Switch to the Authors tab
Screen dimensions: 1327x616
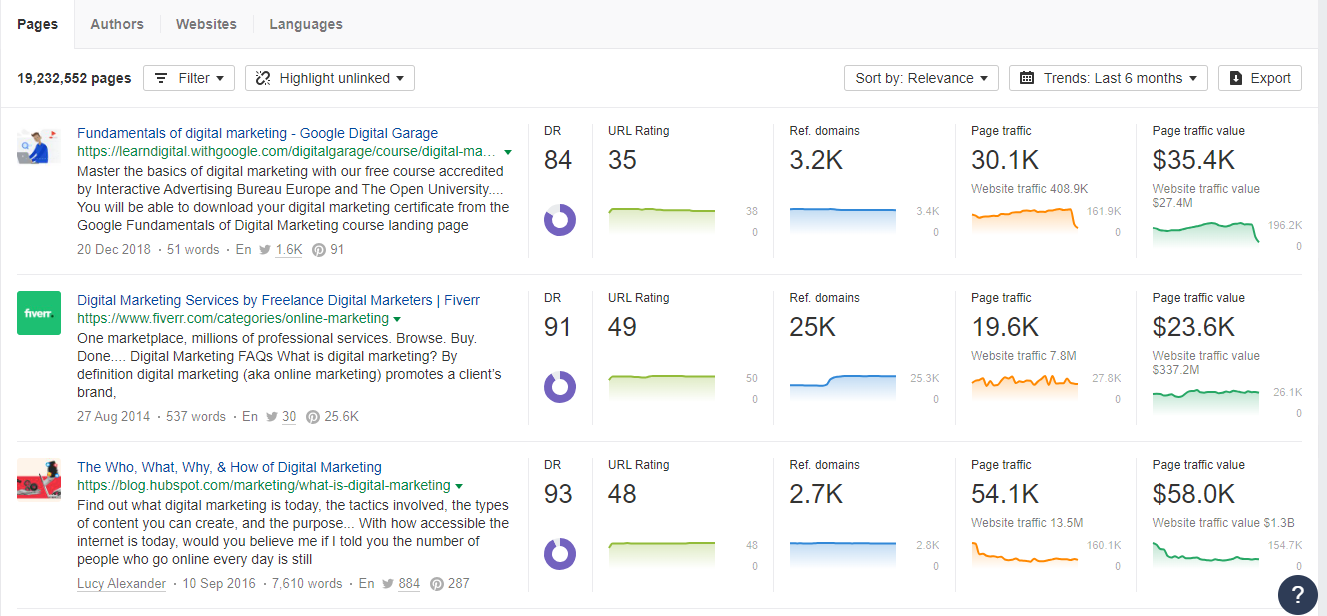(x=117, y=24)
